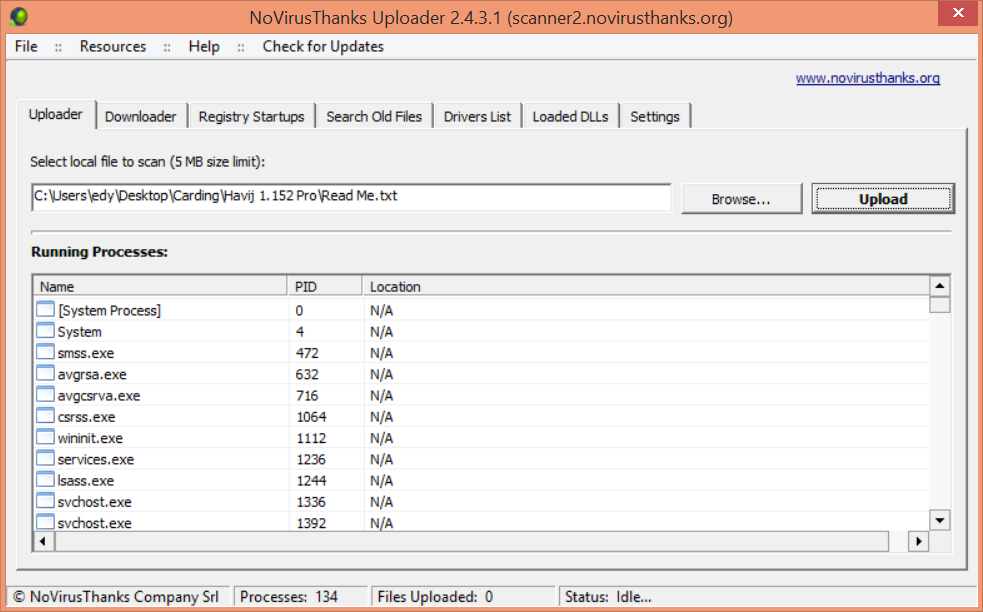983x612 pixels.
Task: Open the File menu
Action: tap(26, 46)
